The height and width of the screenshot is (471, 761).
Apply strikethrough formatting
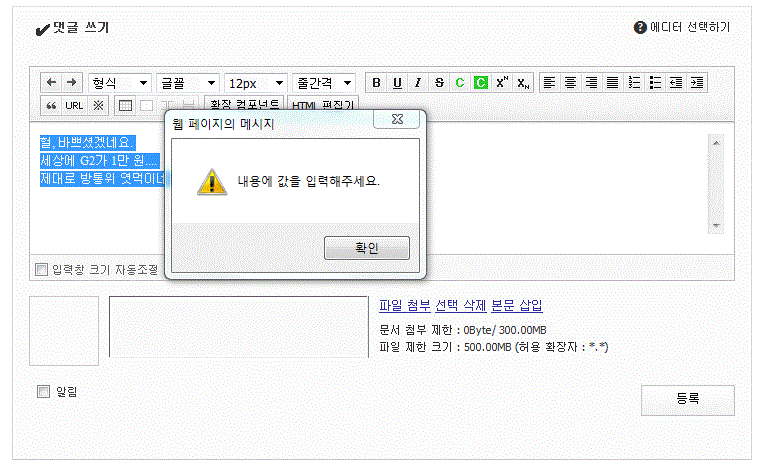[439, 83]
